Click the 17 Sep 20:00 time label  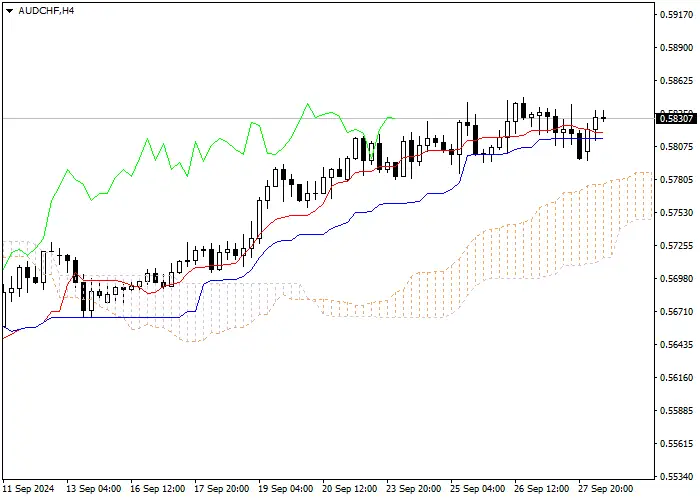221,489
